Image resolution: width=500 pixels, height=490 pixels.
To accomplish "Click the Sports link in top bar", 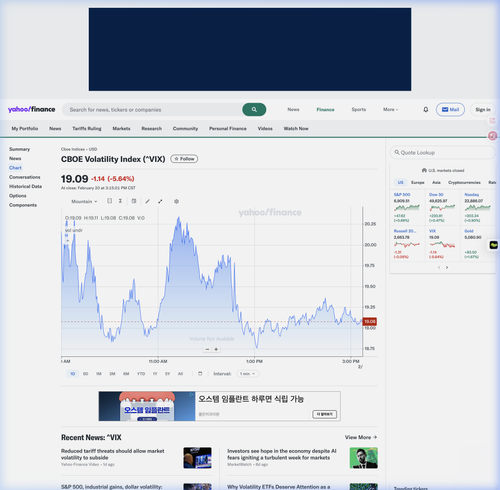I will point(359,109).
